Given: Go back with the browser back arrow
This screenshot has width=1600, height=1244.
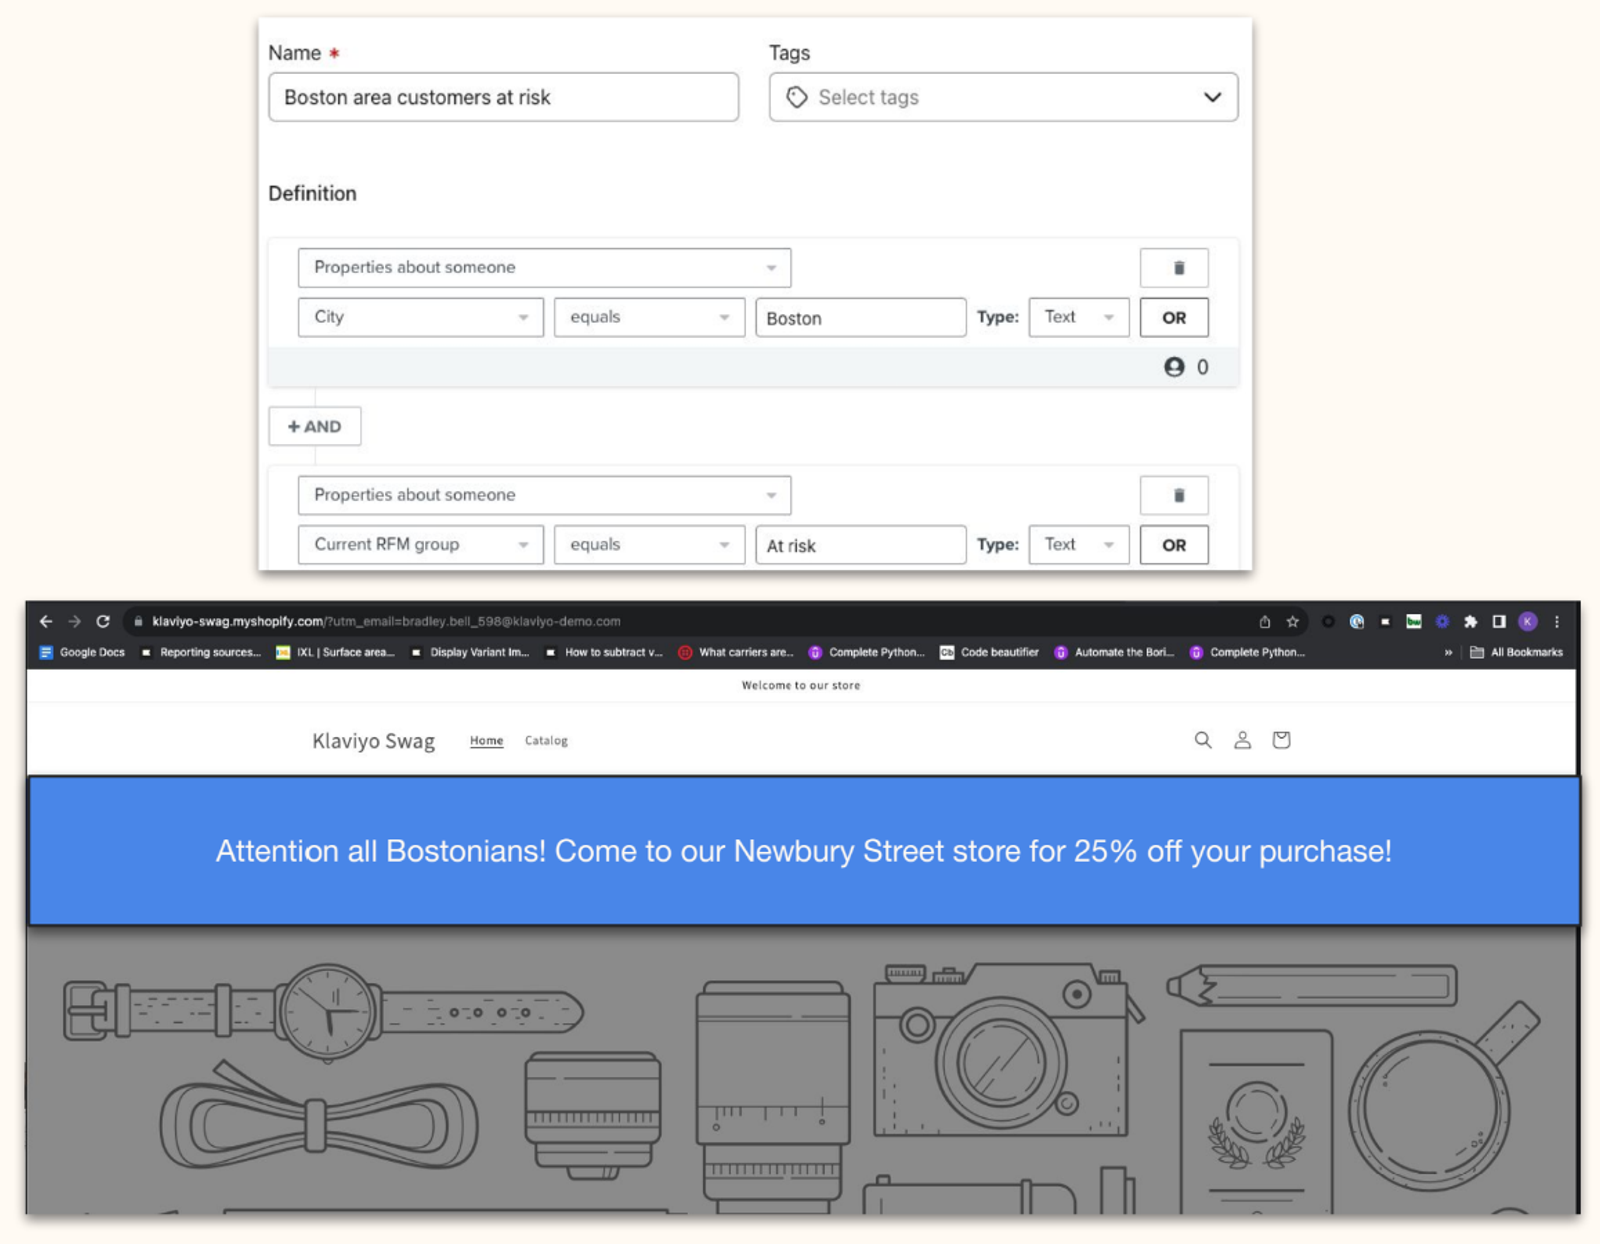Looking at the screenshot, I should click(x=46, y=621).
